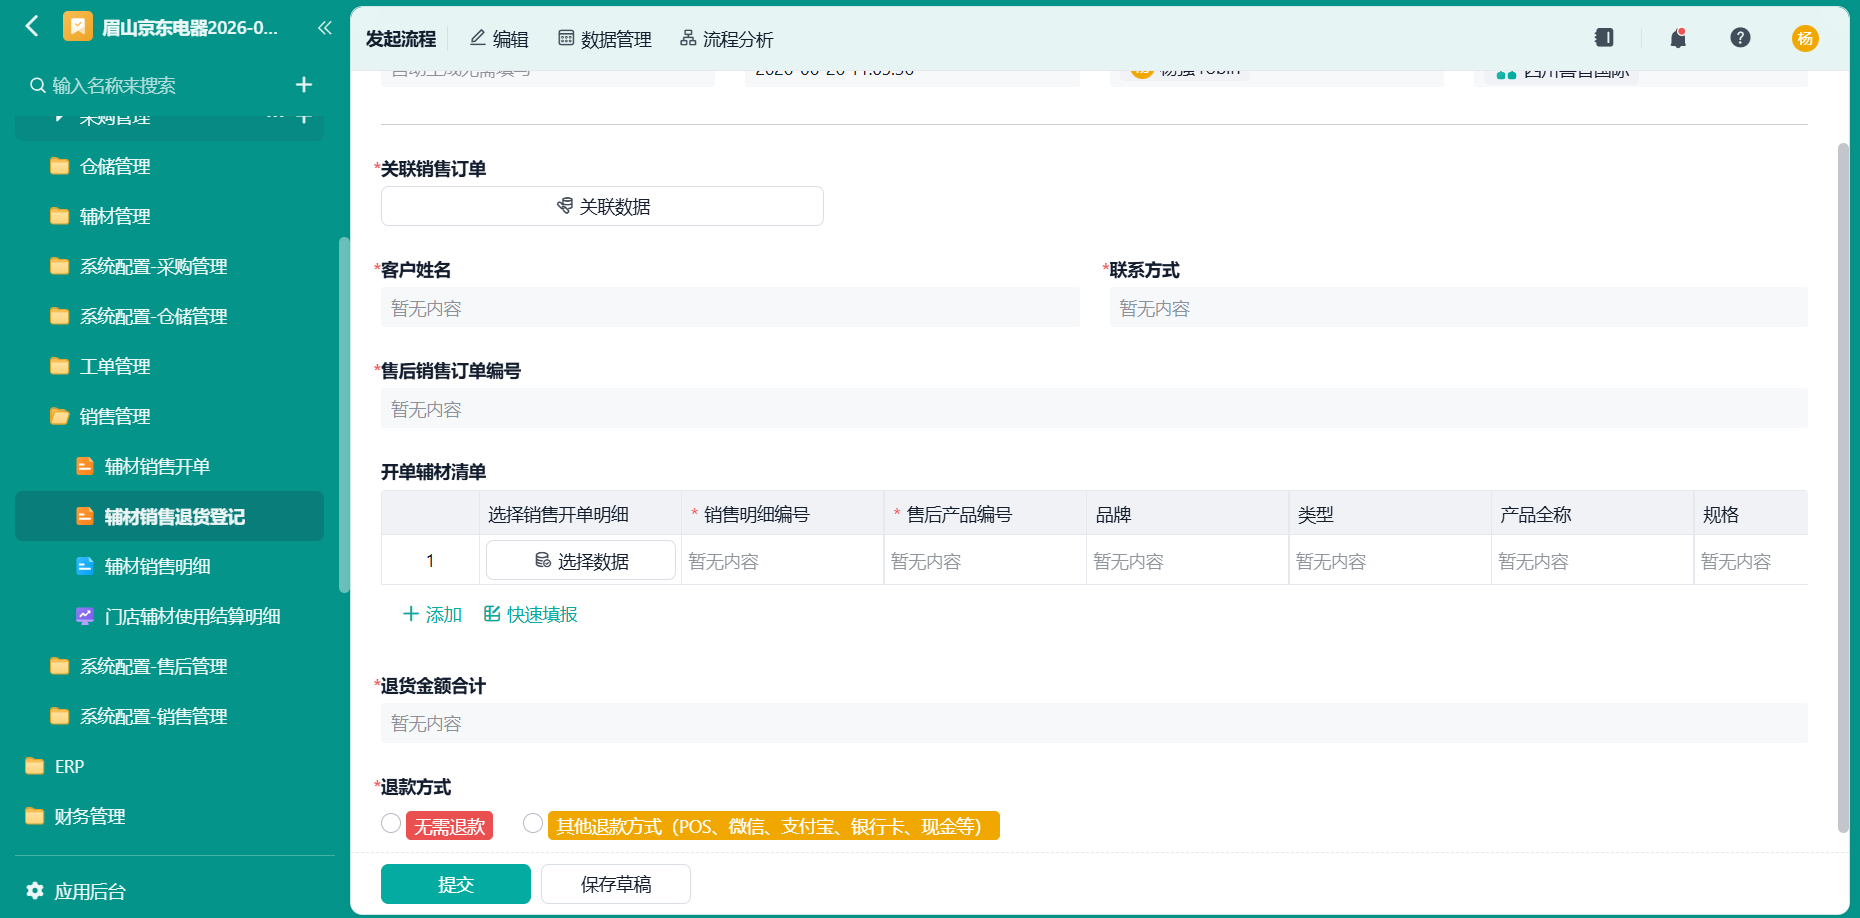Select 其他退款方式 radio option
Viewport: 1860px width, 918px height.
click(533, 823)
